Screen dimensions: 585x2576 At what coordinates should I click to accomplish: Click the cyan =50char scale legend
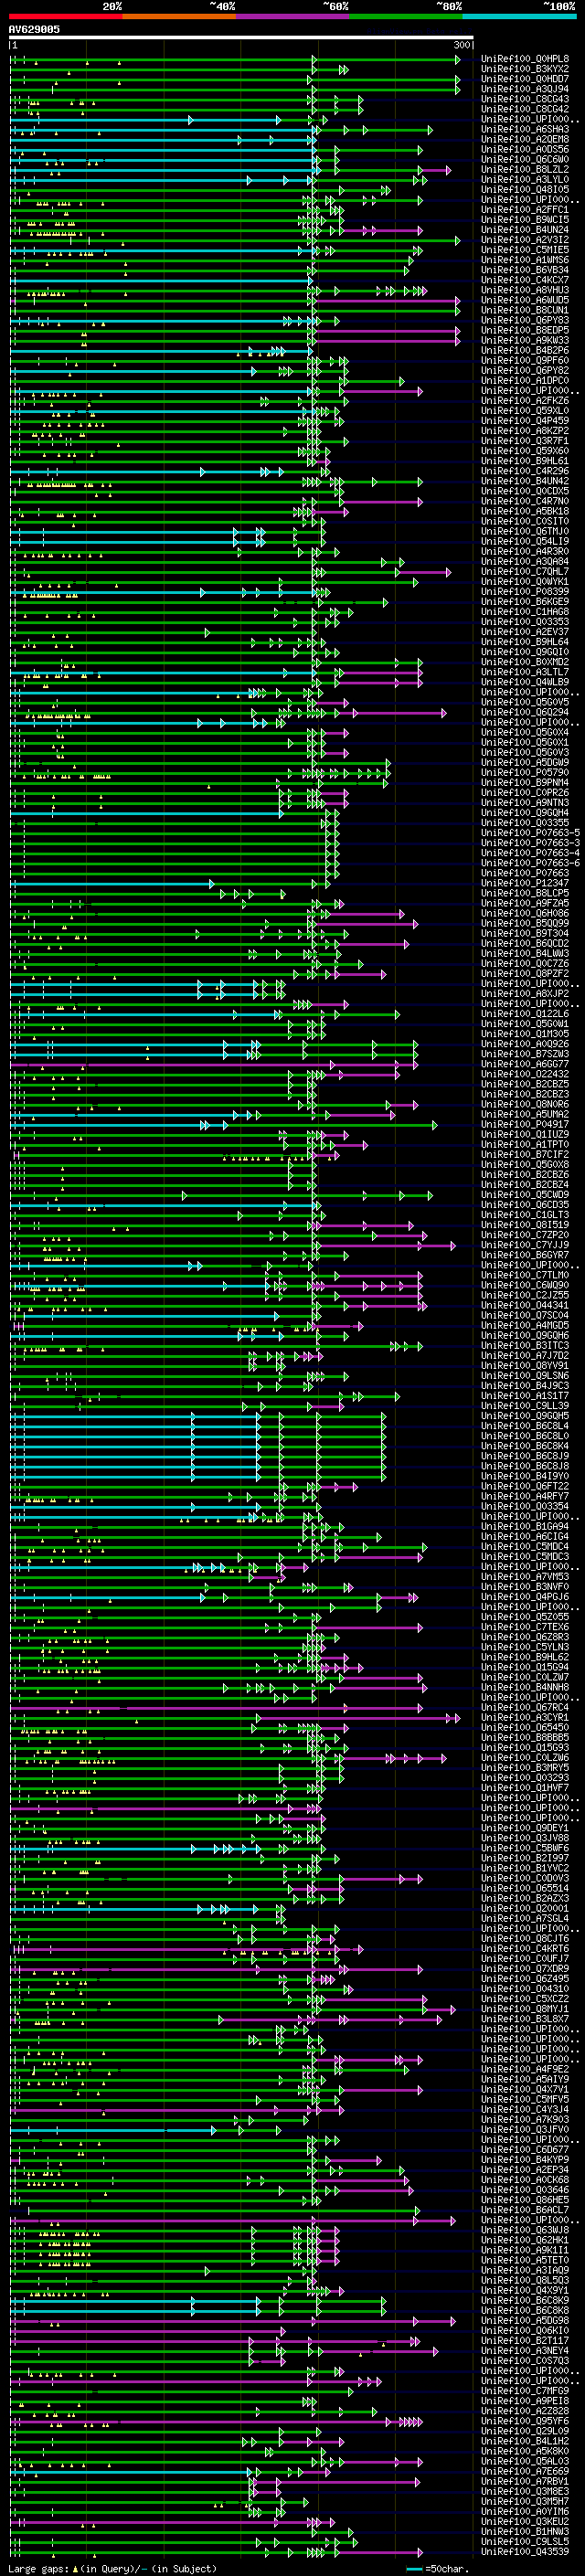(x=438, y=2568)
